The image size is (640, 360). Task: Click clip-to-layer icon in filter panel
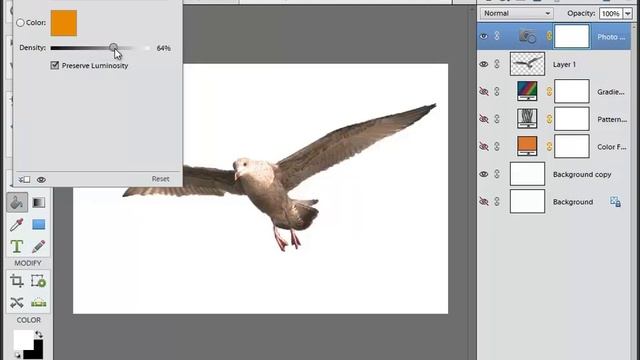click(x=24, y=180)
